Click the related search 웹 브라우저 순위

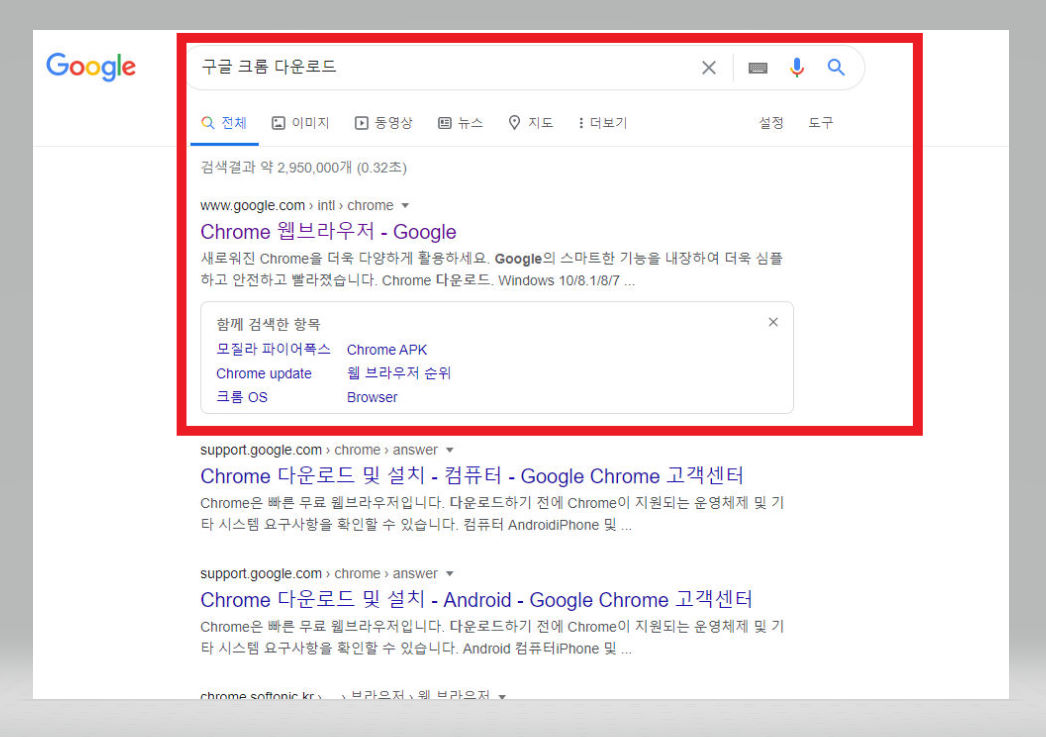pyautogui.click(x=399, y=373)
